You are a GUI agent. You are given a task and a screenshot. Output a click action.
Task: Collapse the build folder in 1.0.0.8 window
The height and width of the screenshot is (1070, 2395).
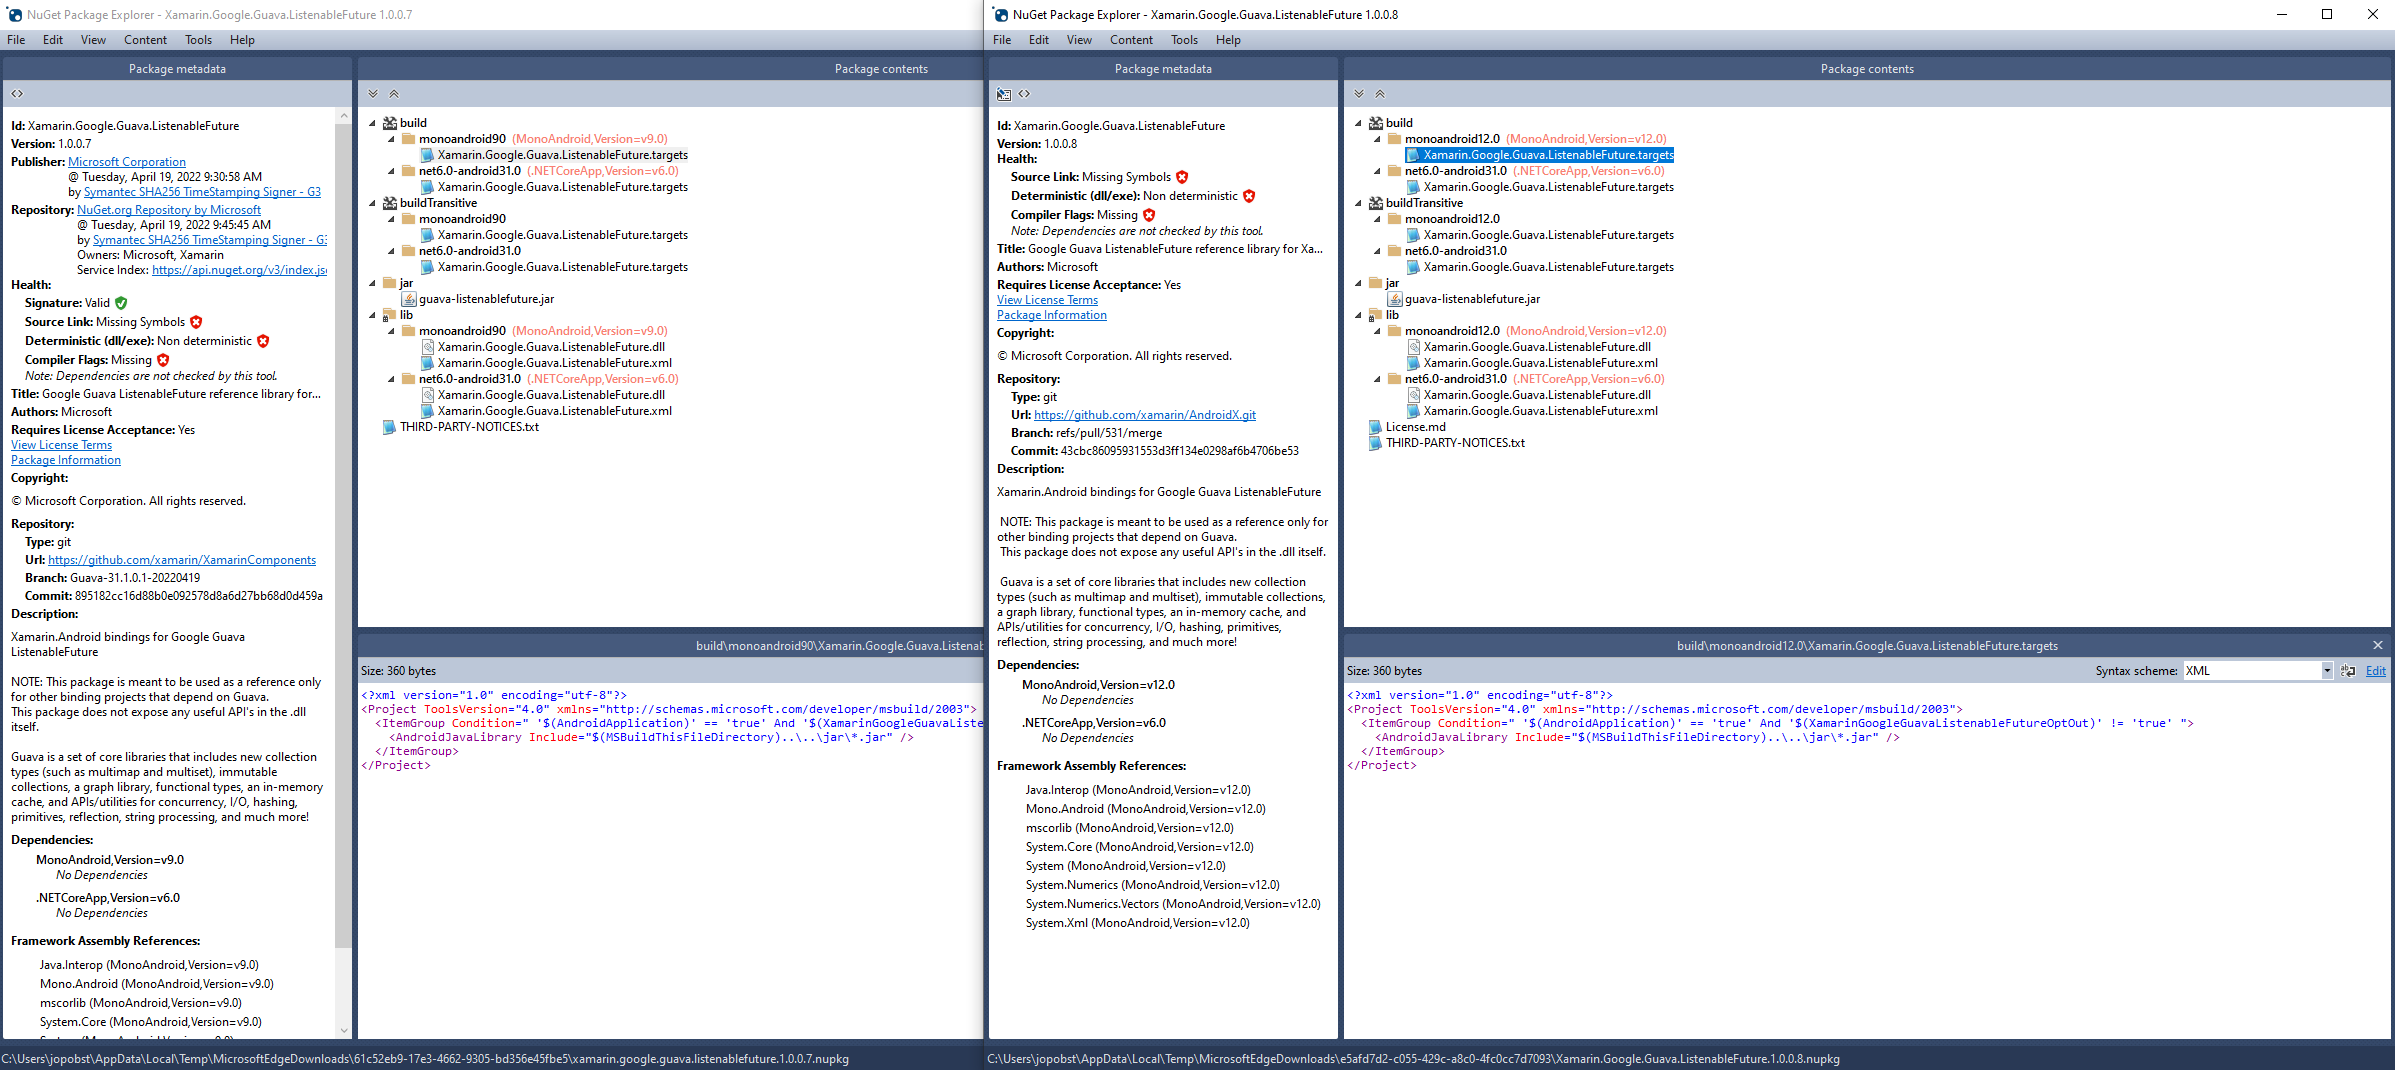click(1358, 123)
